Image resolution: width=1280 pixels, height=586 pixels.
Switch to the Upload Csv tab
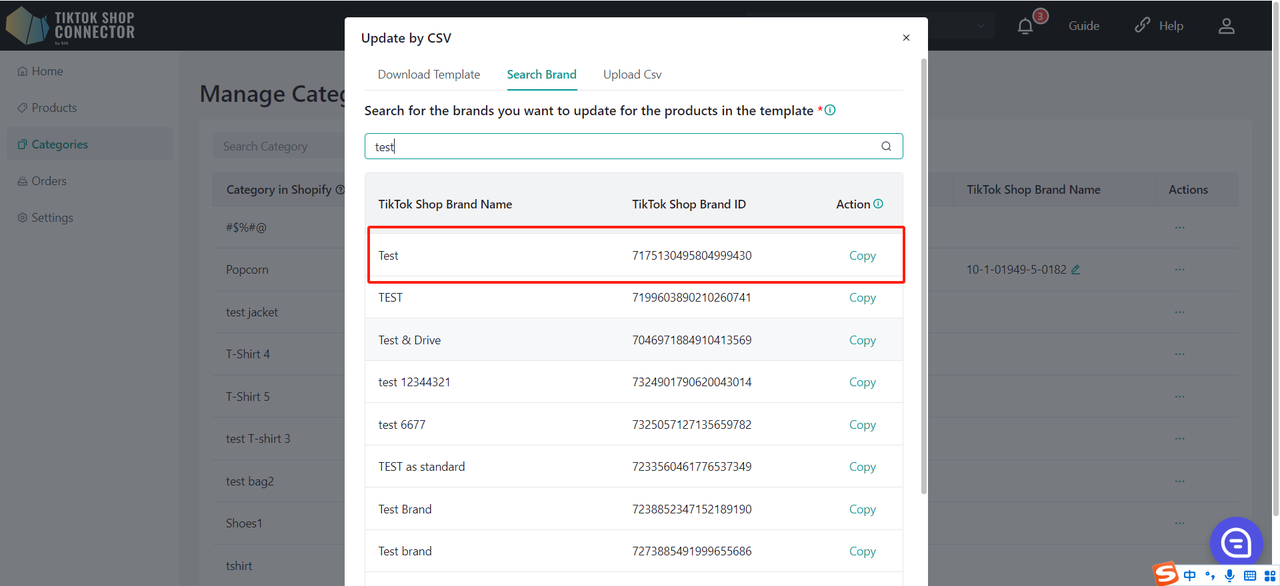point(632,74)
